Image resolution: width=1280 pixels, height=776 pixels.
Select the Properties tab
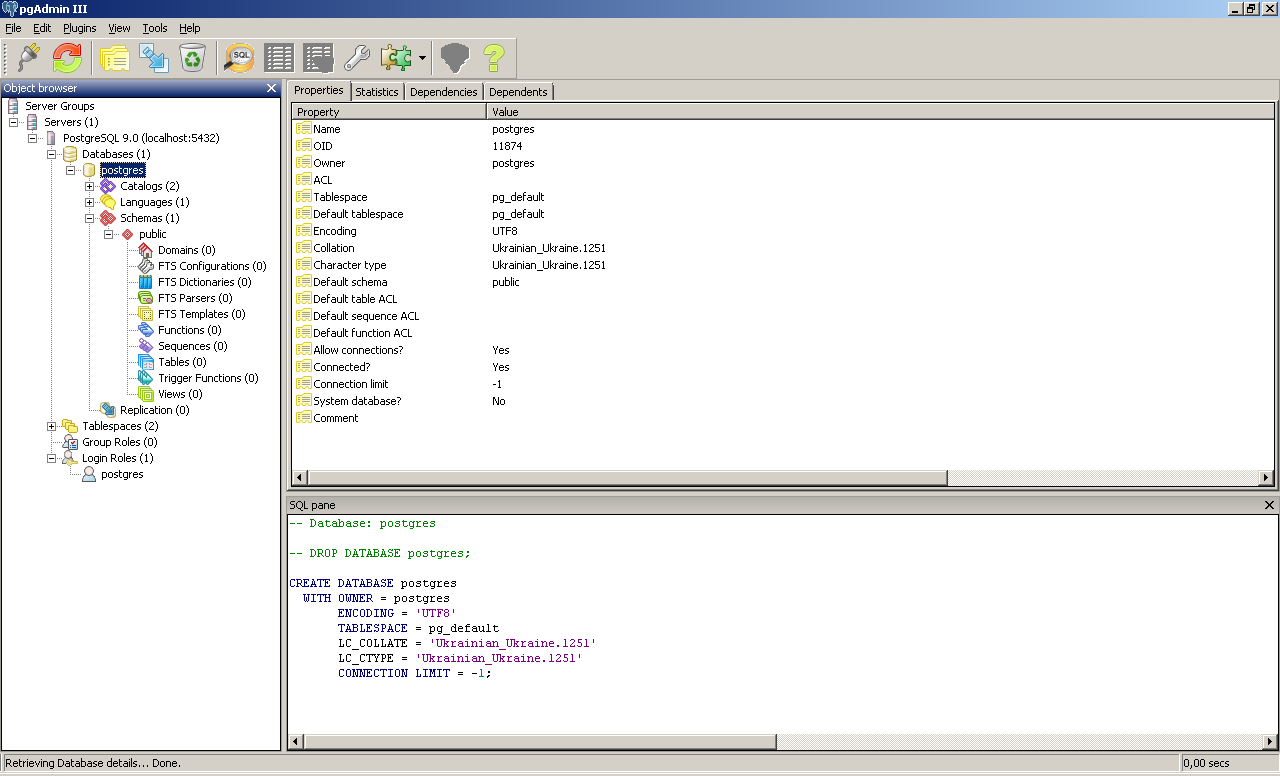click(x=319, y=90)
